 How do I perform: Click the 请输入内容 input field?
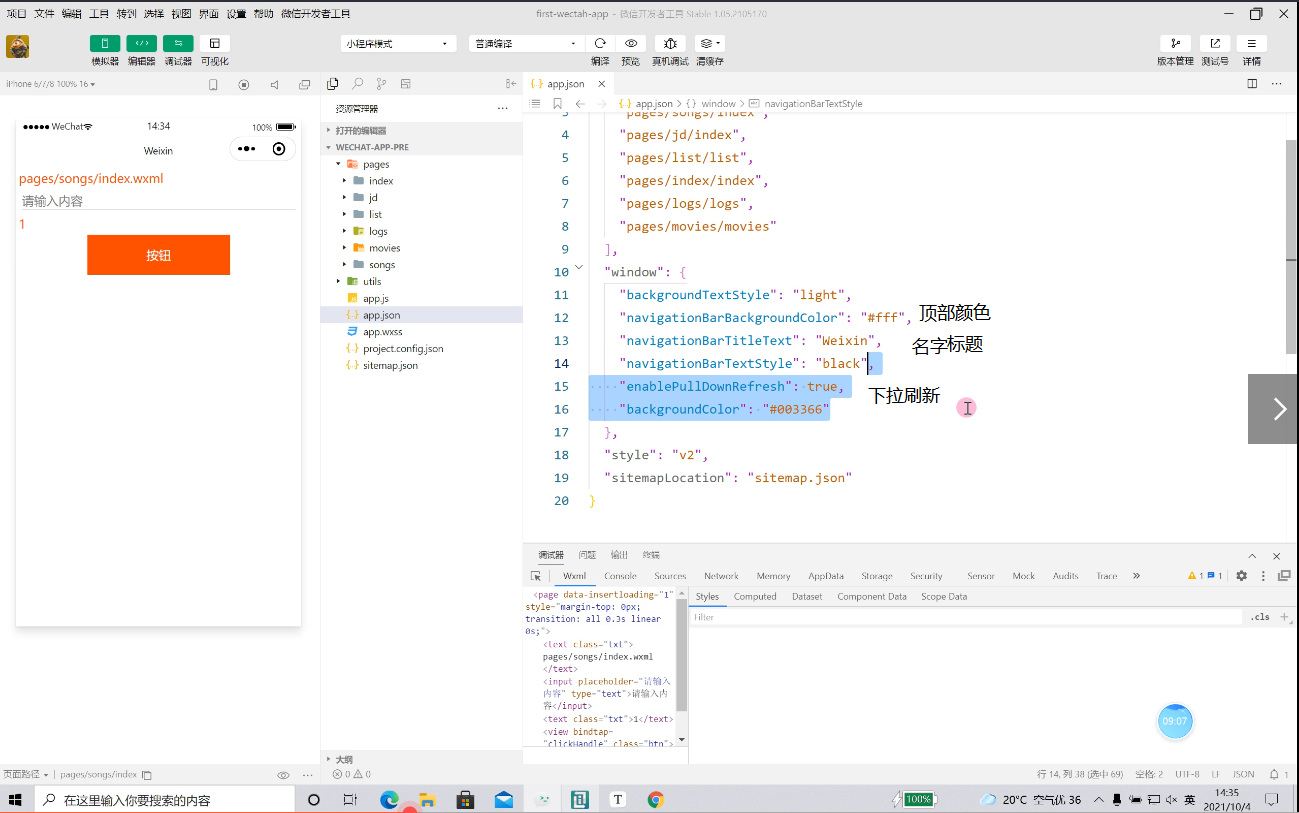tap(158, 201)
